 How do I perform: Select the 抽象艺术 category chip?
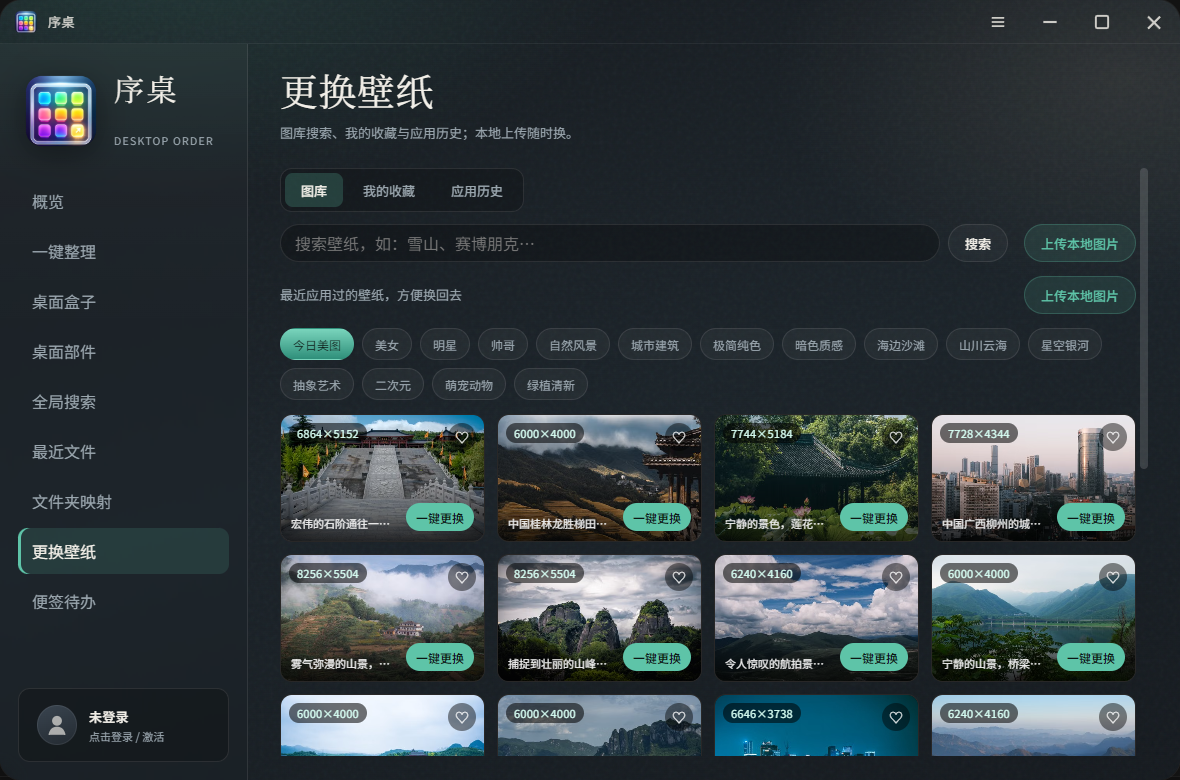317,385
